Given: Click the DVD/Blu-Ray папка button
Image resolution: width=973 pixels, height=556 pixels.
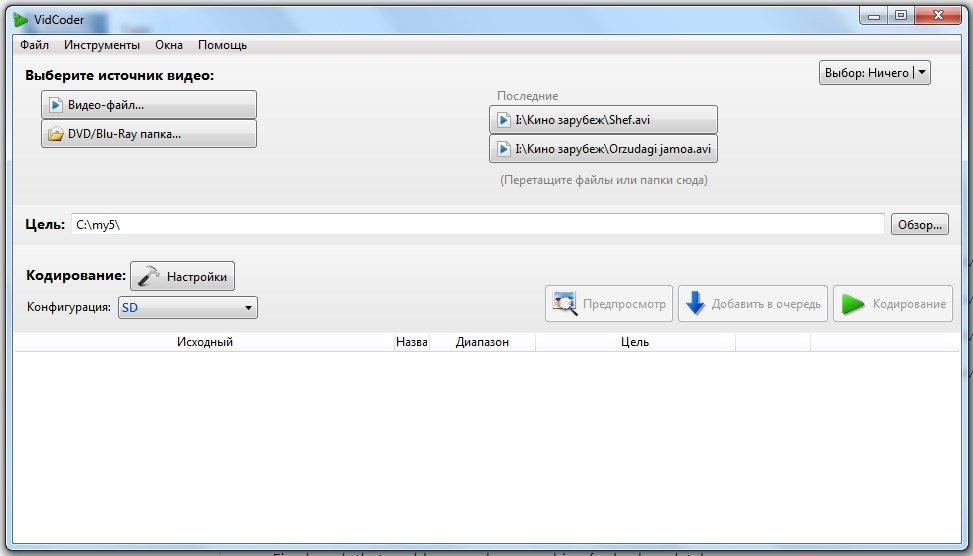Looking at the screenshot, I should [x=149, y=134].
